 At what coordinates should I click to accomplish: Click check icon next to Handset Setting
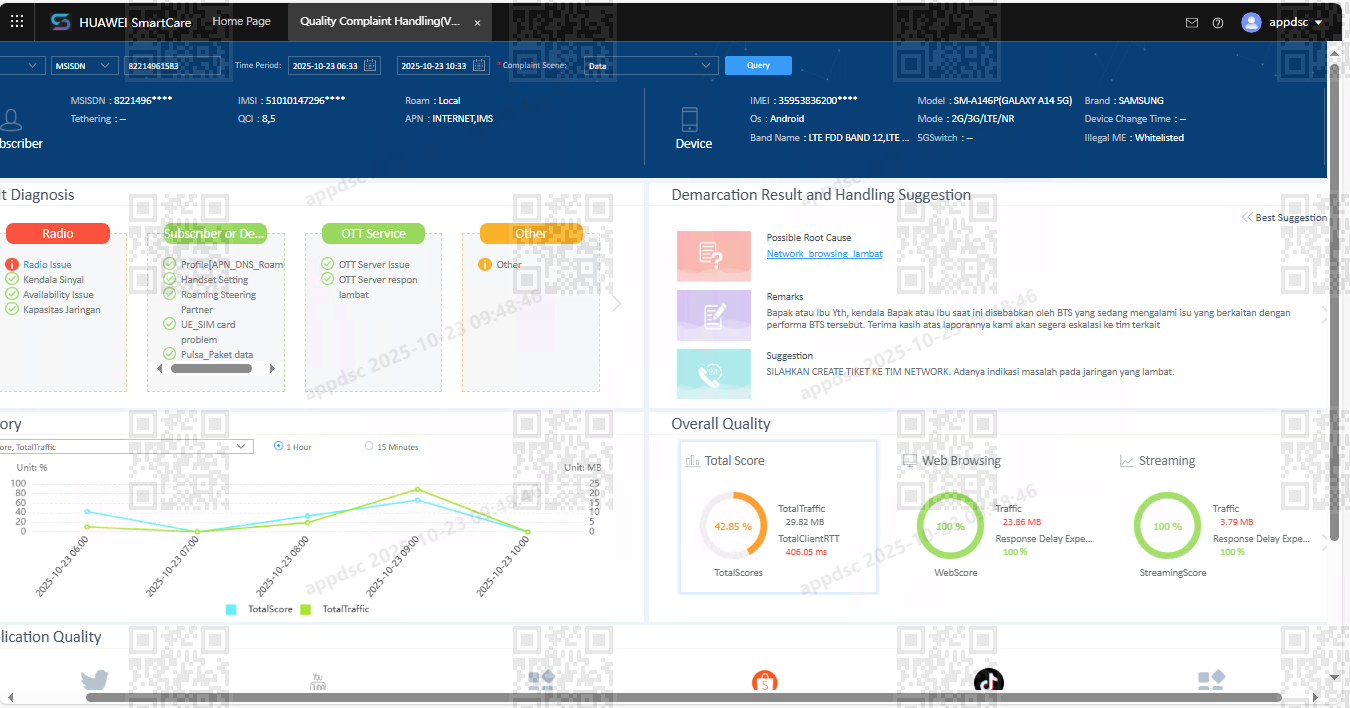(169, 279)
